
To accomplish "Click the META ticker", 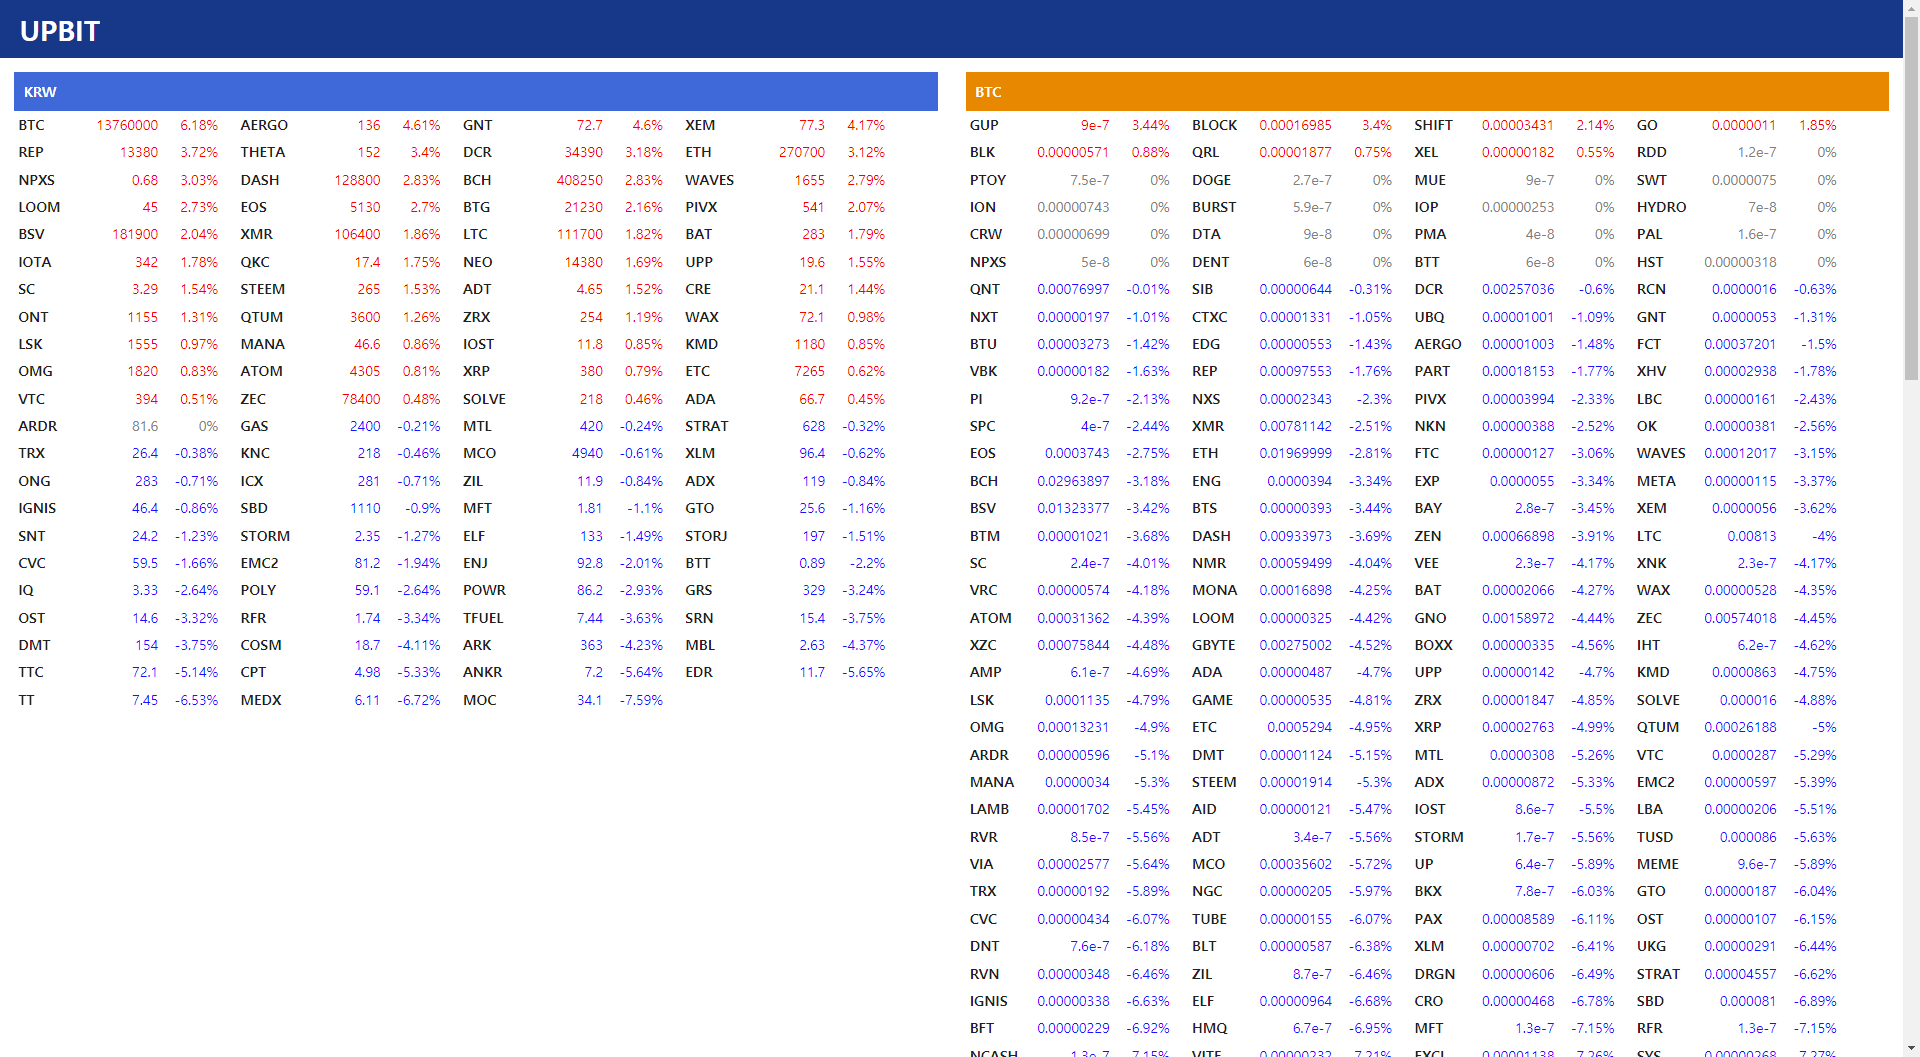I will 1656,481.
